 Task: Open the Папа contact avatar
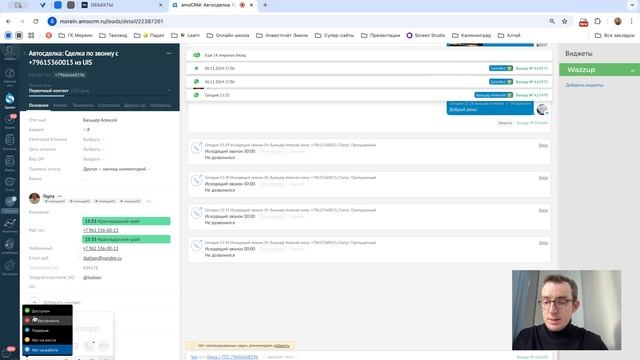click(34, 198)
